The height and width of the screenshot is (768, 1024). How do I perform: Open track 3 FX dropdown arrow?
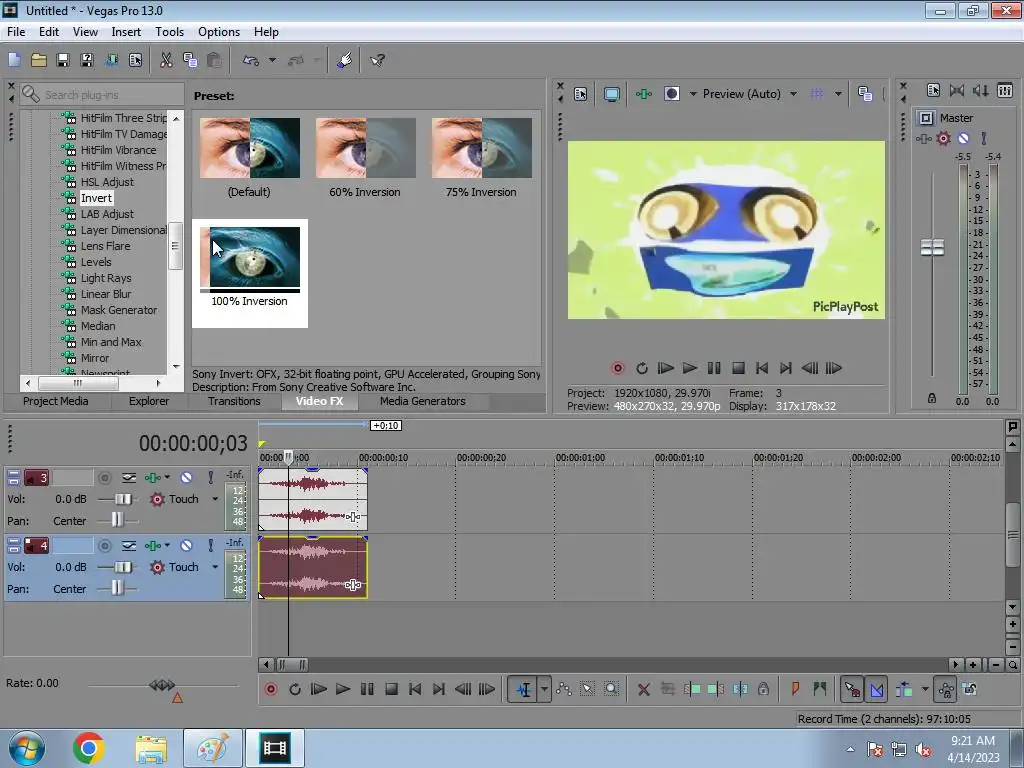[167, 478]
